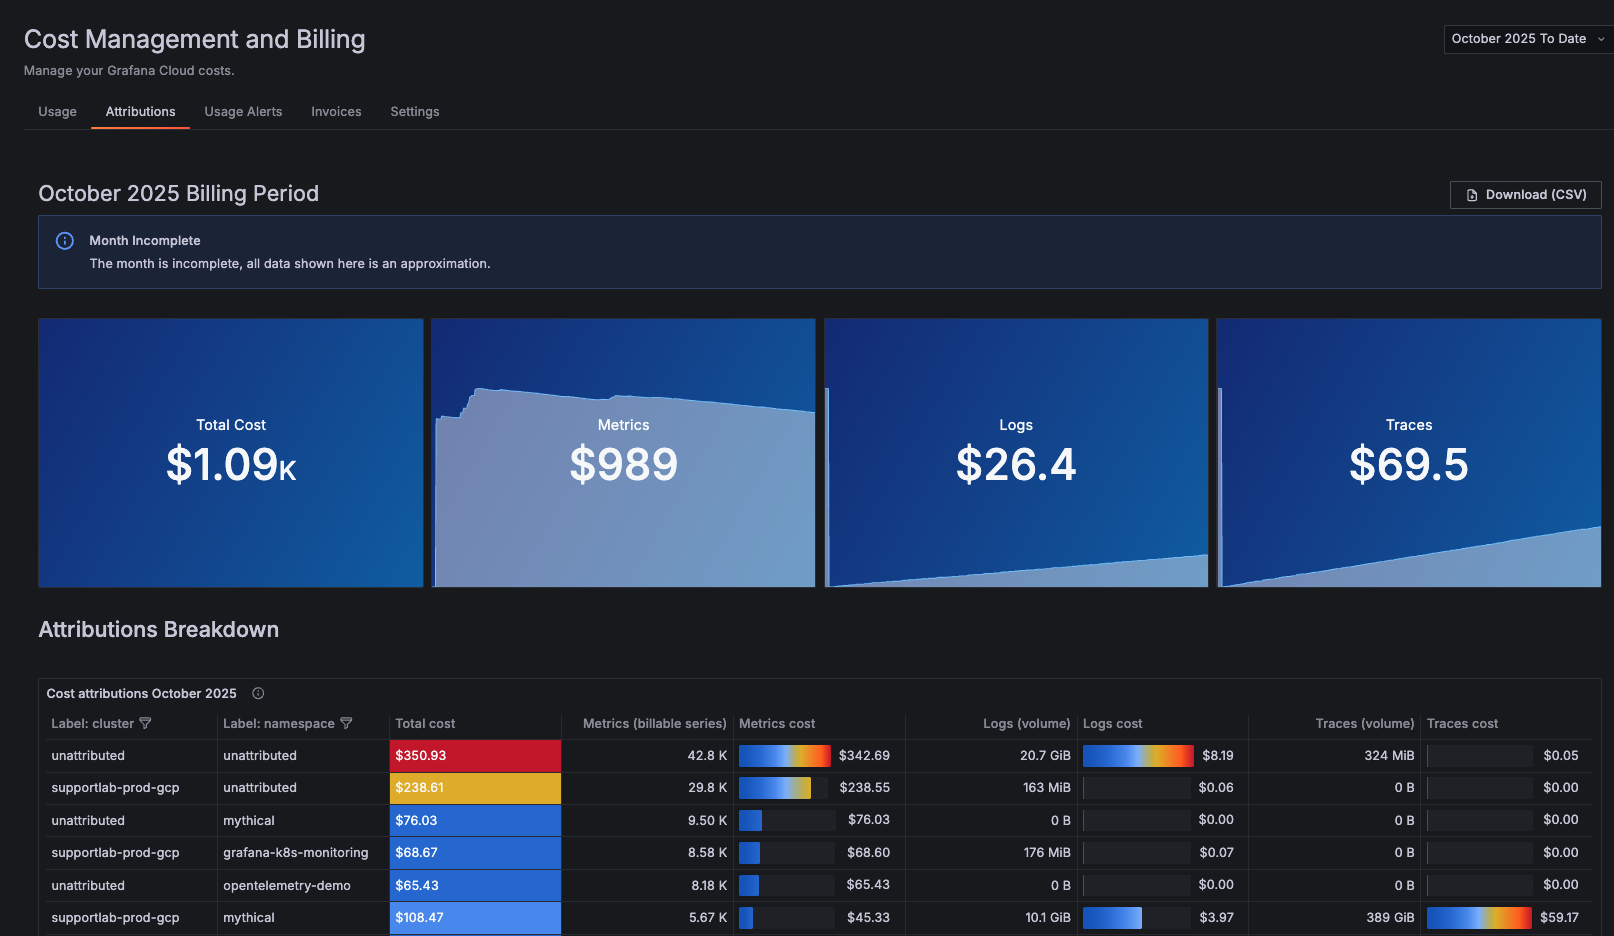Switch to the Usage tab
1614x936 pixels.
point(57,111)
